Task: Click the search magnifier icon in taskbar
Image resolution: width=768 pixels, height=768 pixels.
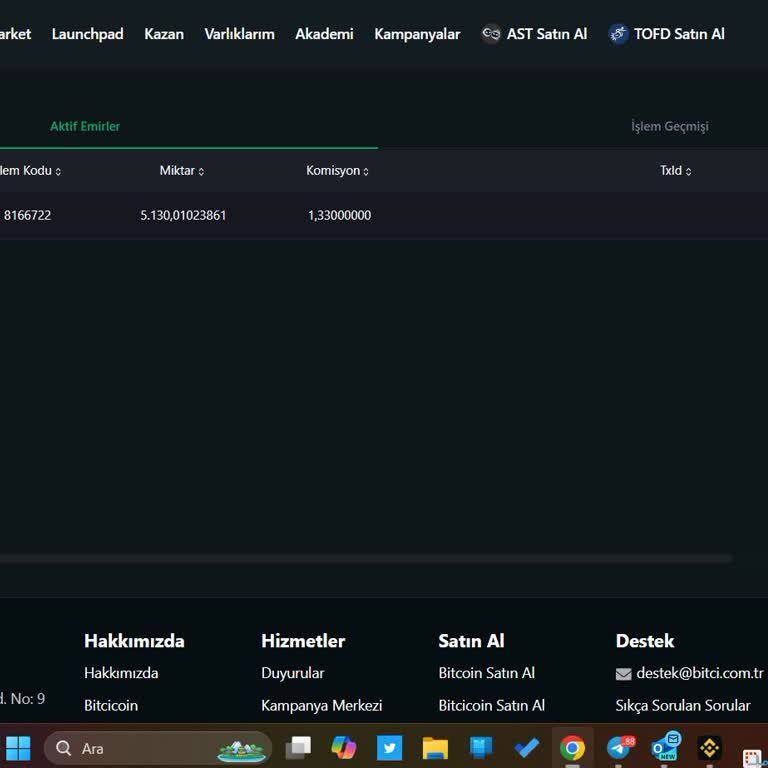Action: [x=64, y=748]
